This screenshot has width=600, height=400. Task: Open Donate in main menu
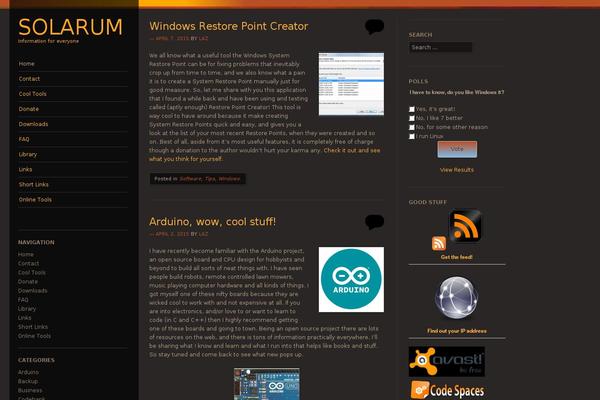pyautogui.click(x=29, y=109)
